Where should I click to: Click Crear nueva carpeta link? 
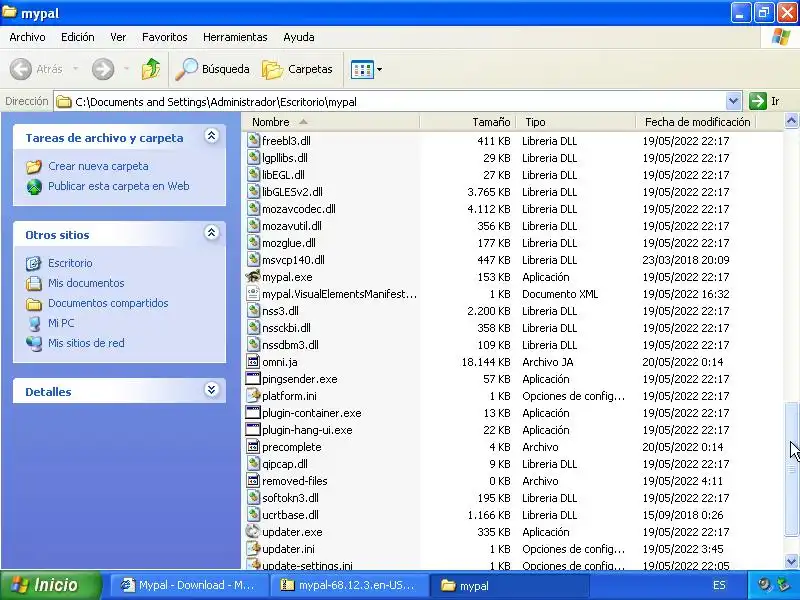[98, 166]
